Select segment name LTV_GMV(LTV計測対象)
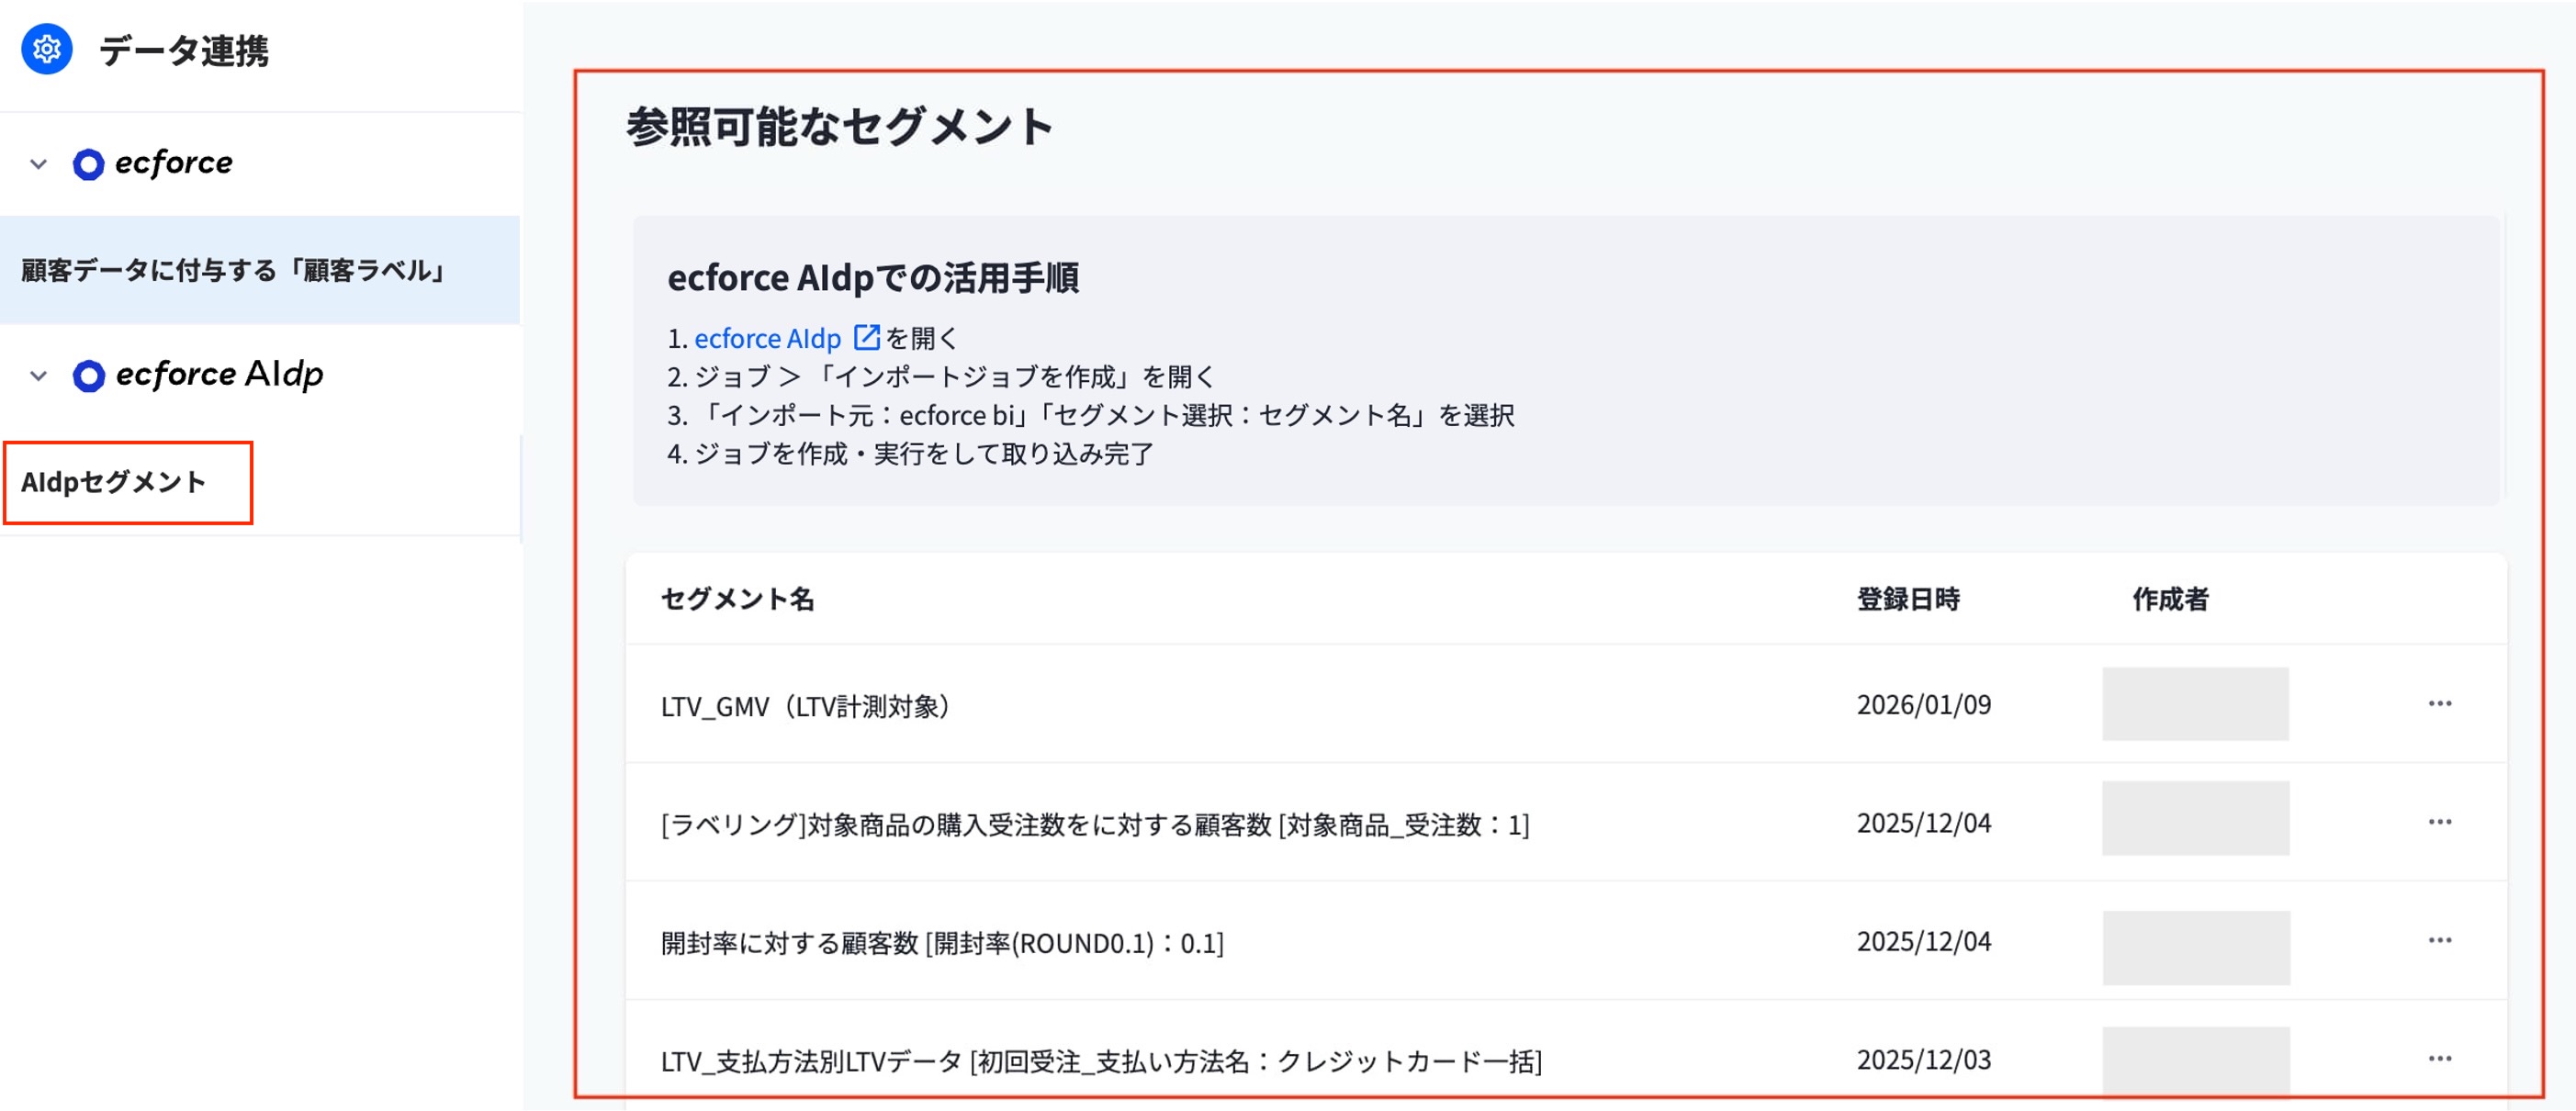2576x1111 pixels. click(x=806, y=706)
